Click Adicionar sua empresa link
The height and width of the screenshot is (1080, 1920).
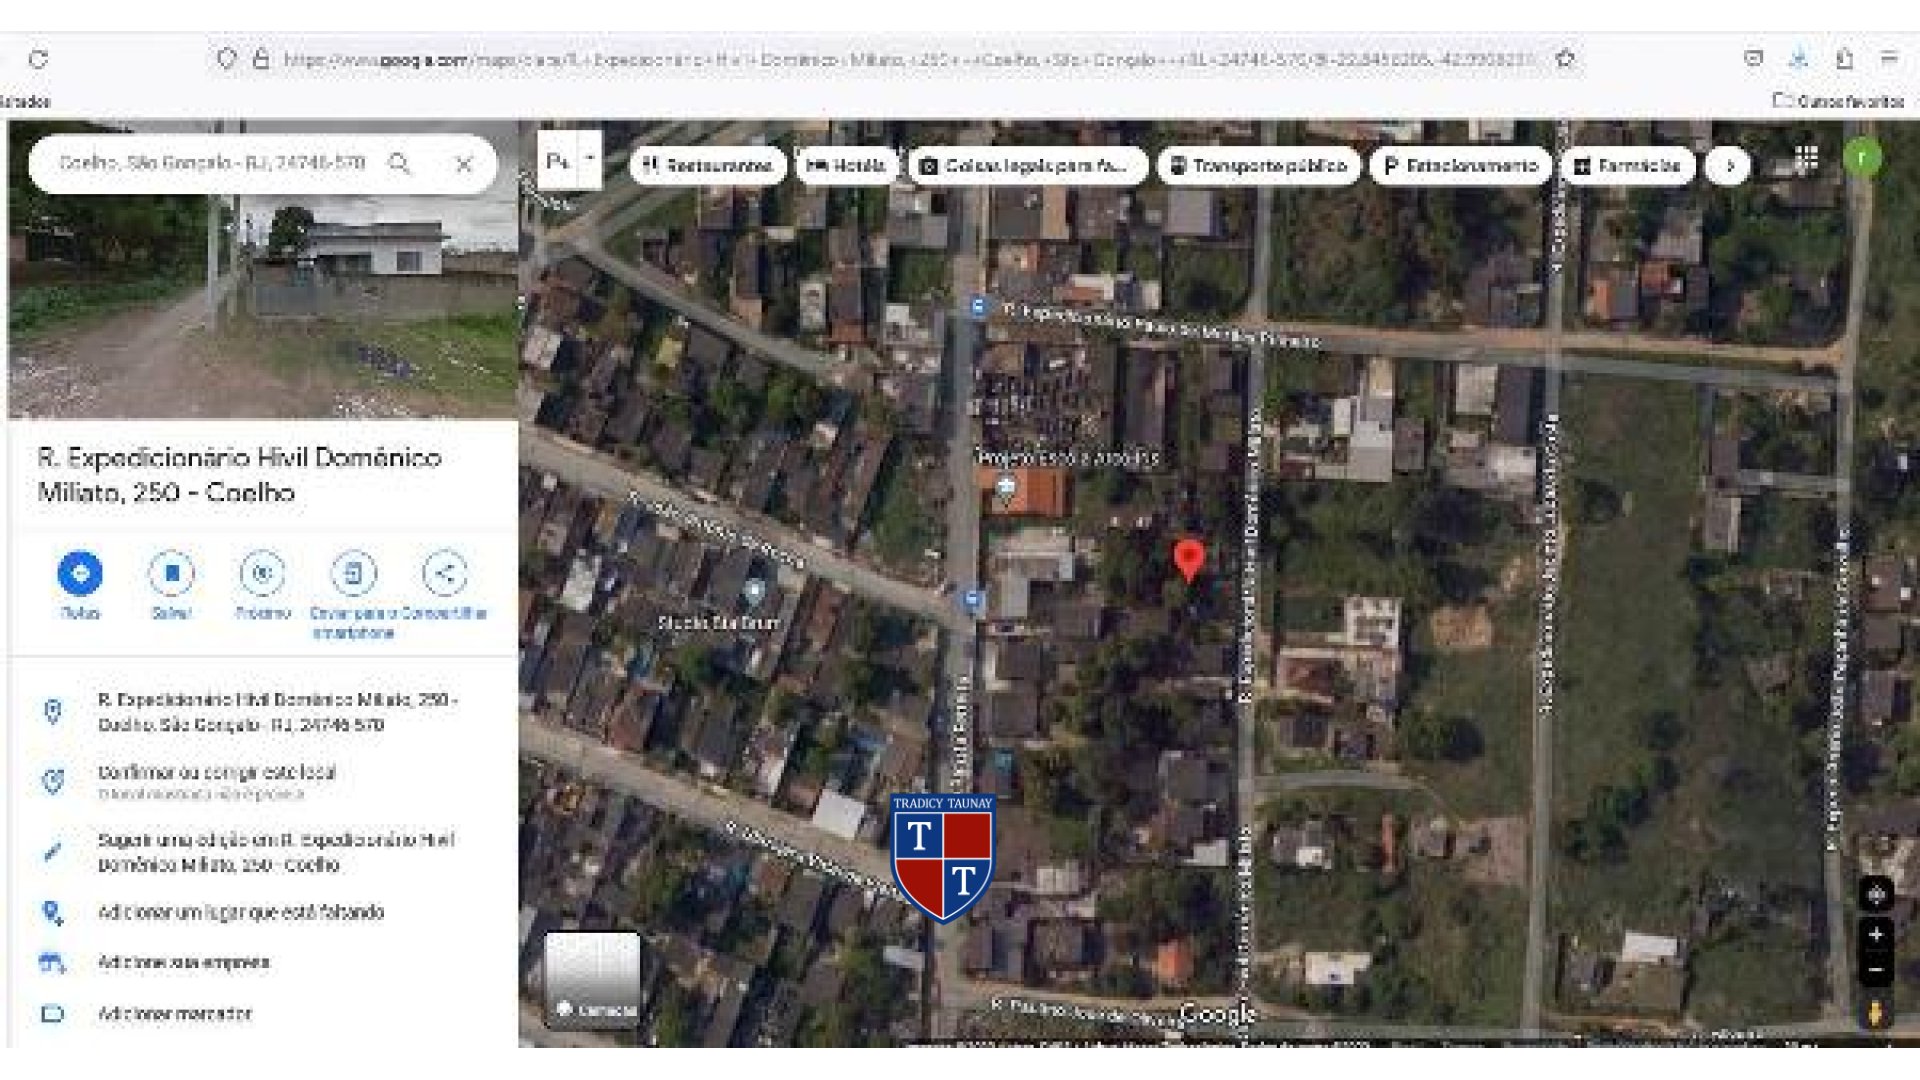[183, 962]
